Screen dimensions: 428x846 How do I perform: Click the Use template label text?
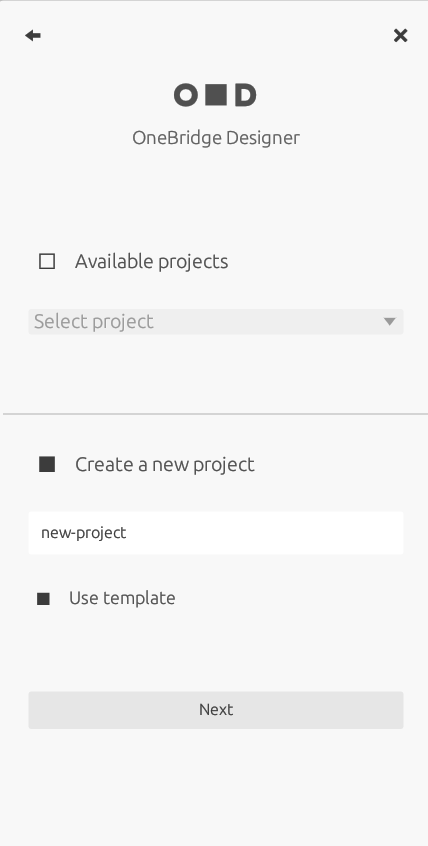pyautogui.click(x=122, y=598)
